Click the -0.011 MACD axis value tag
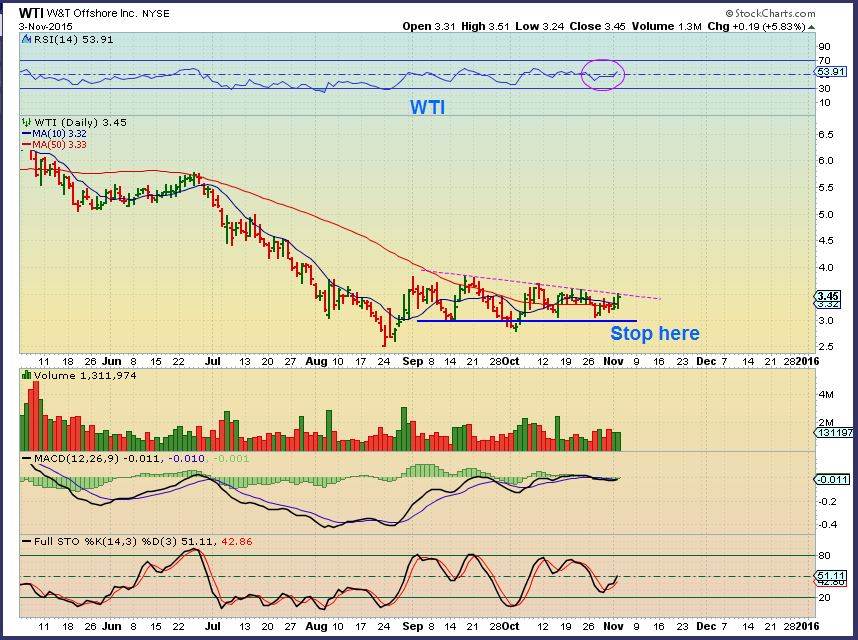858x640 pixels. pos(832,479)
